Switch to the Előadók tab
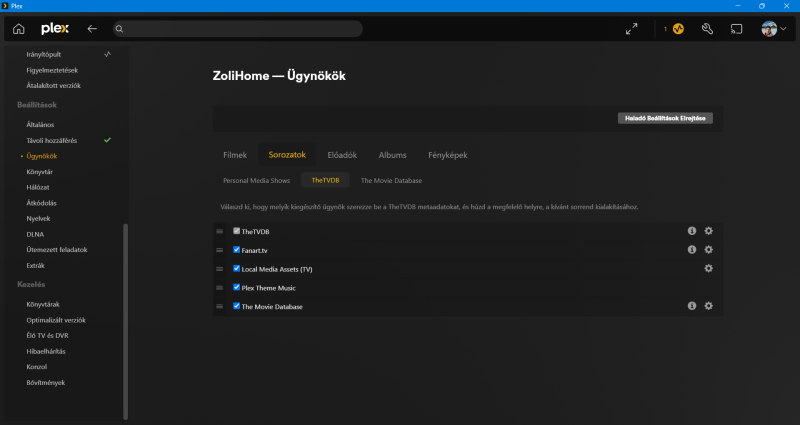800x425 pixels. [x=342, y=155]
